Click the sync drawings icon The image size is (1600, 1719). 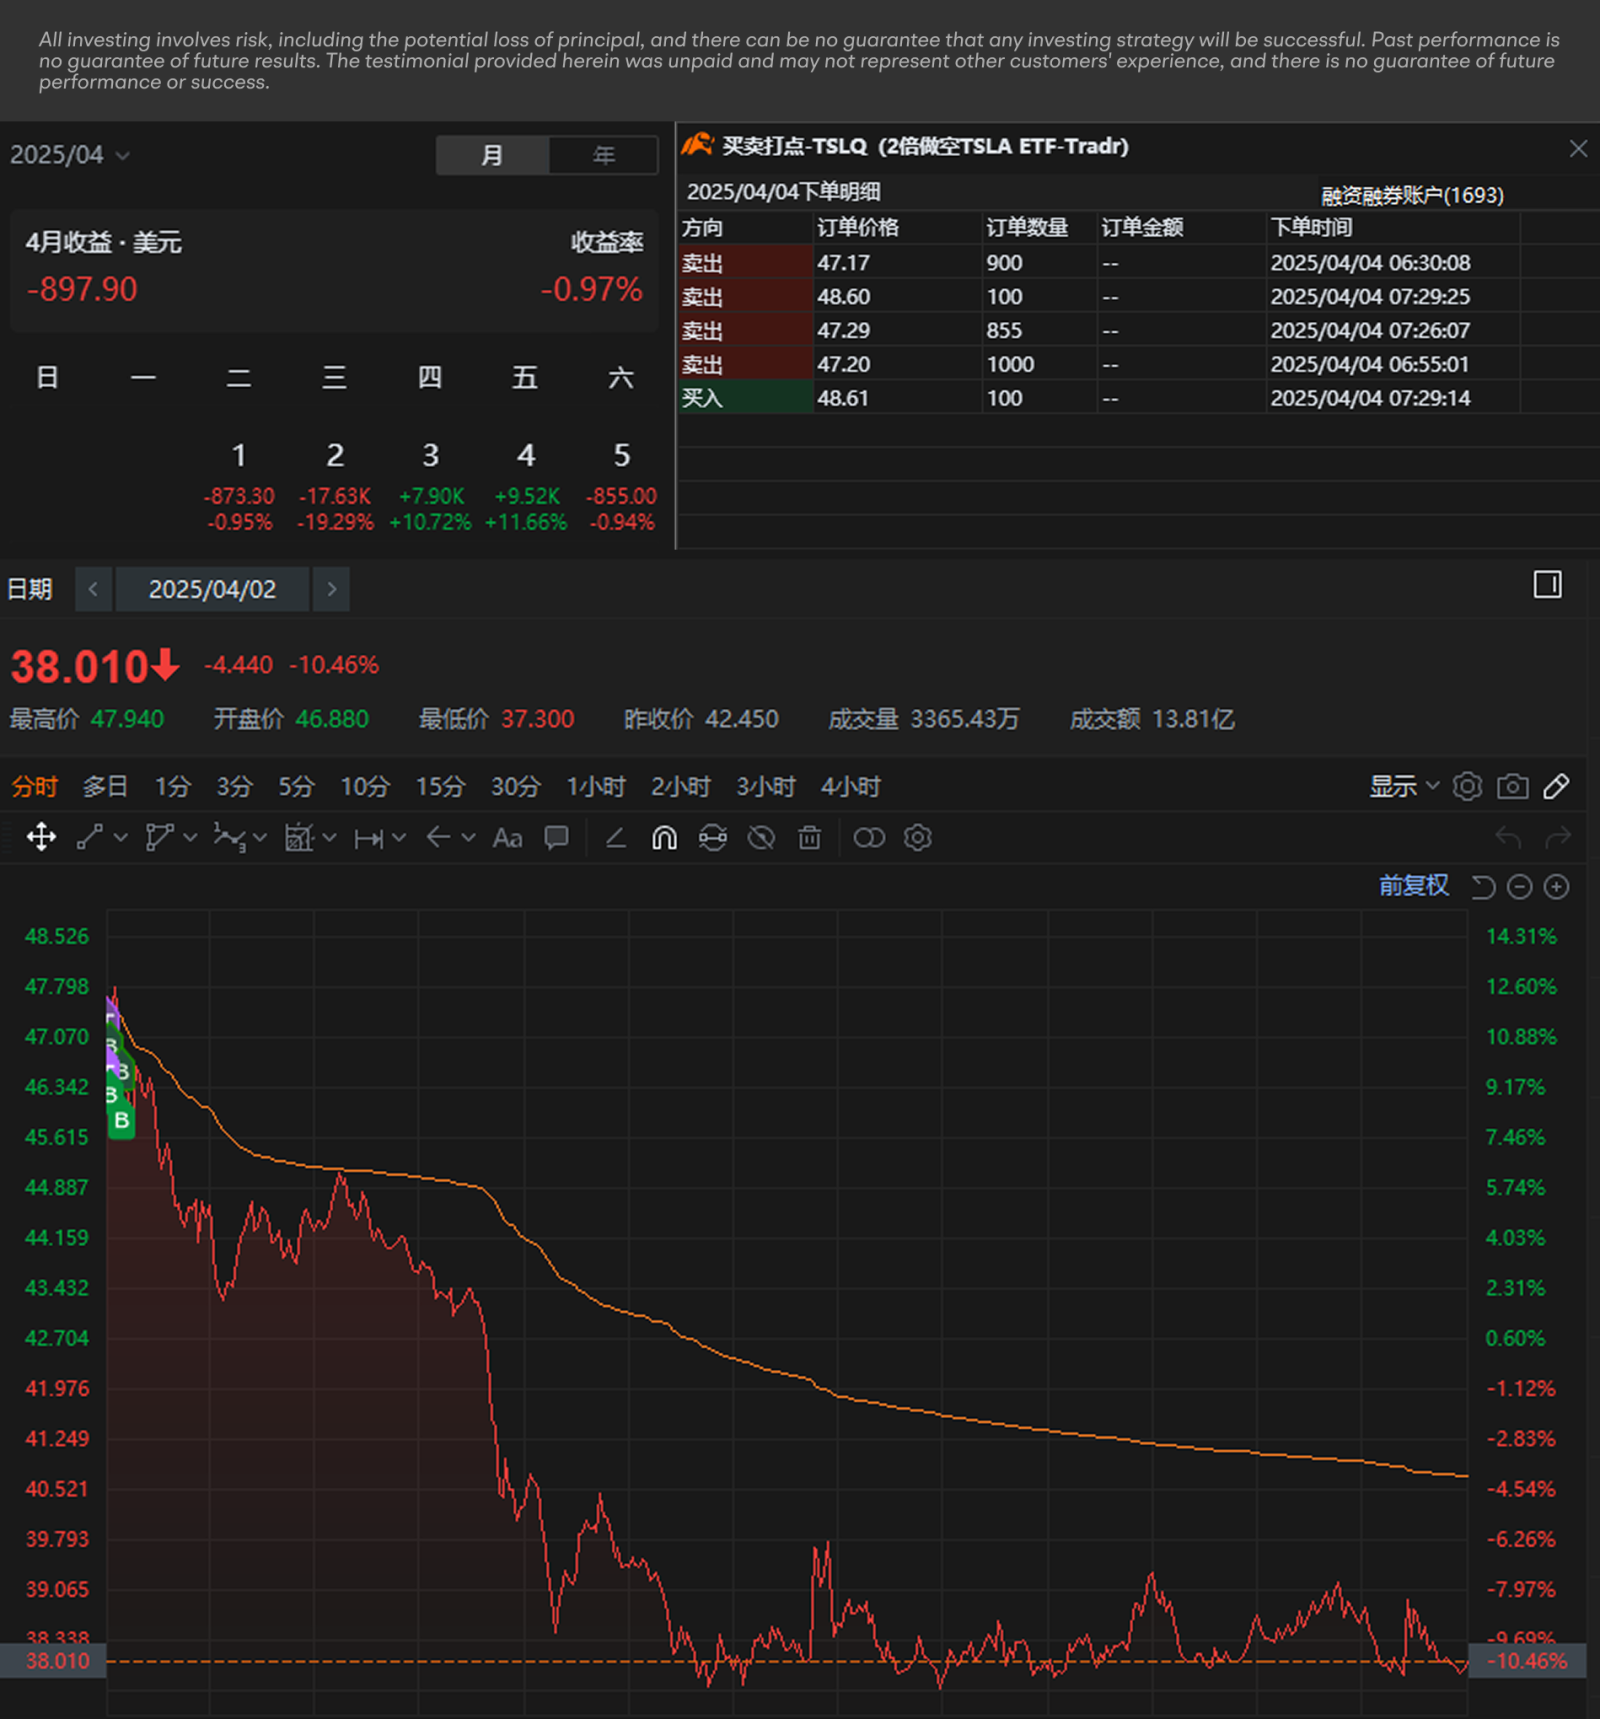point(713,837)
